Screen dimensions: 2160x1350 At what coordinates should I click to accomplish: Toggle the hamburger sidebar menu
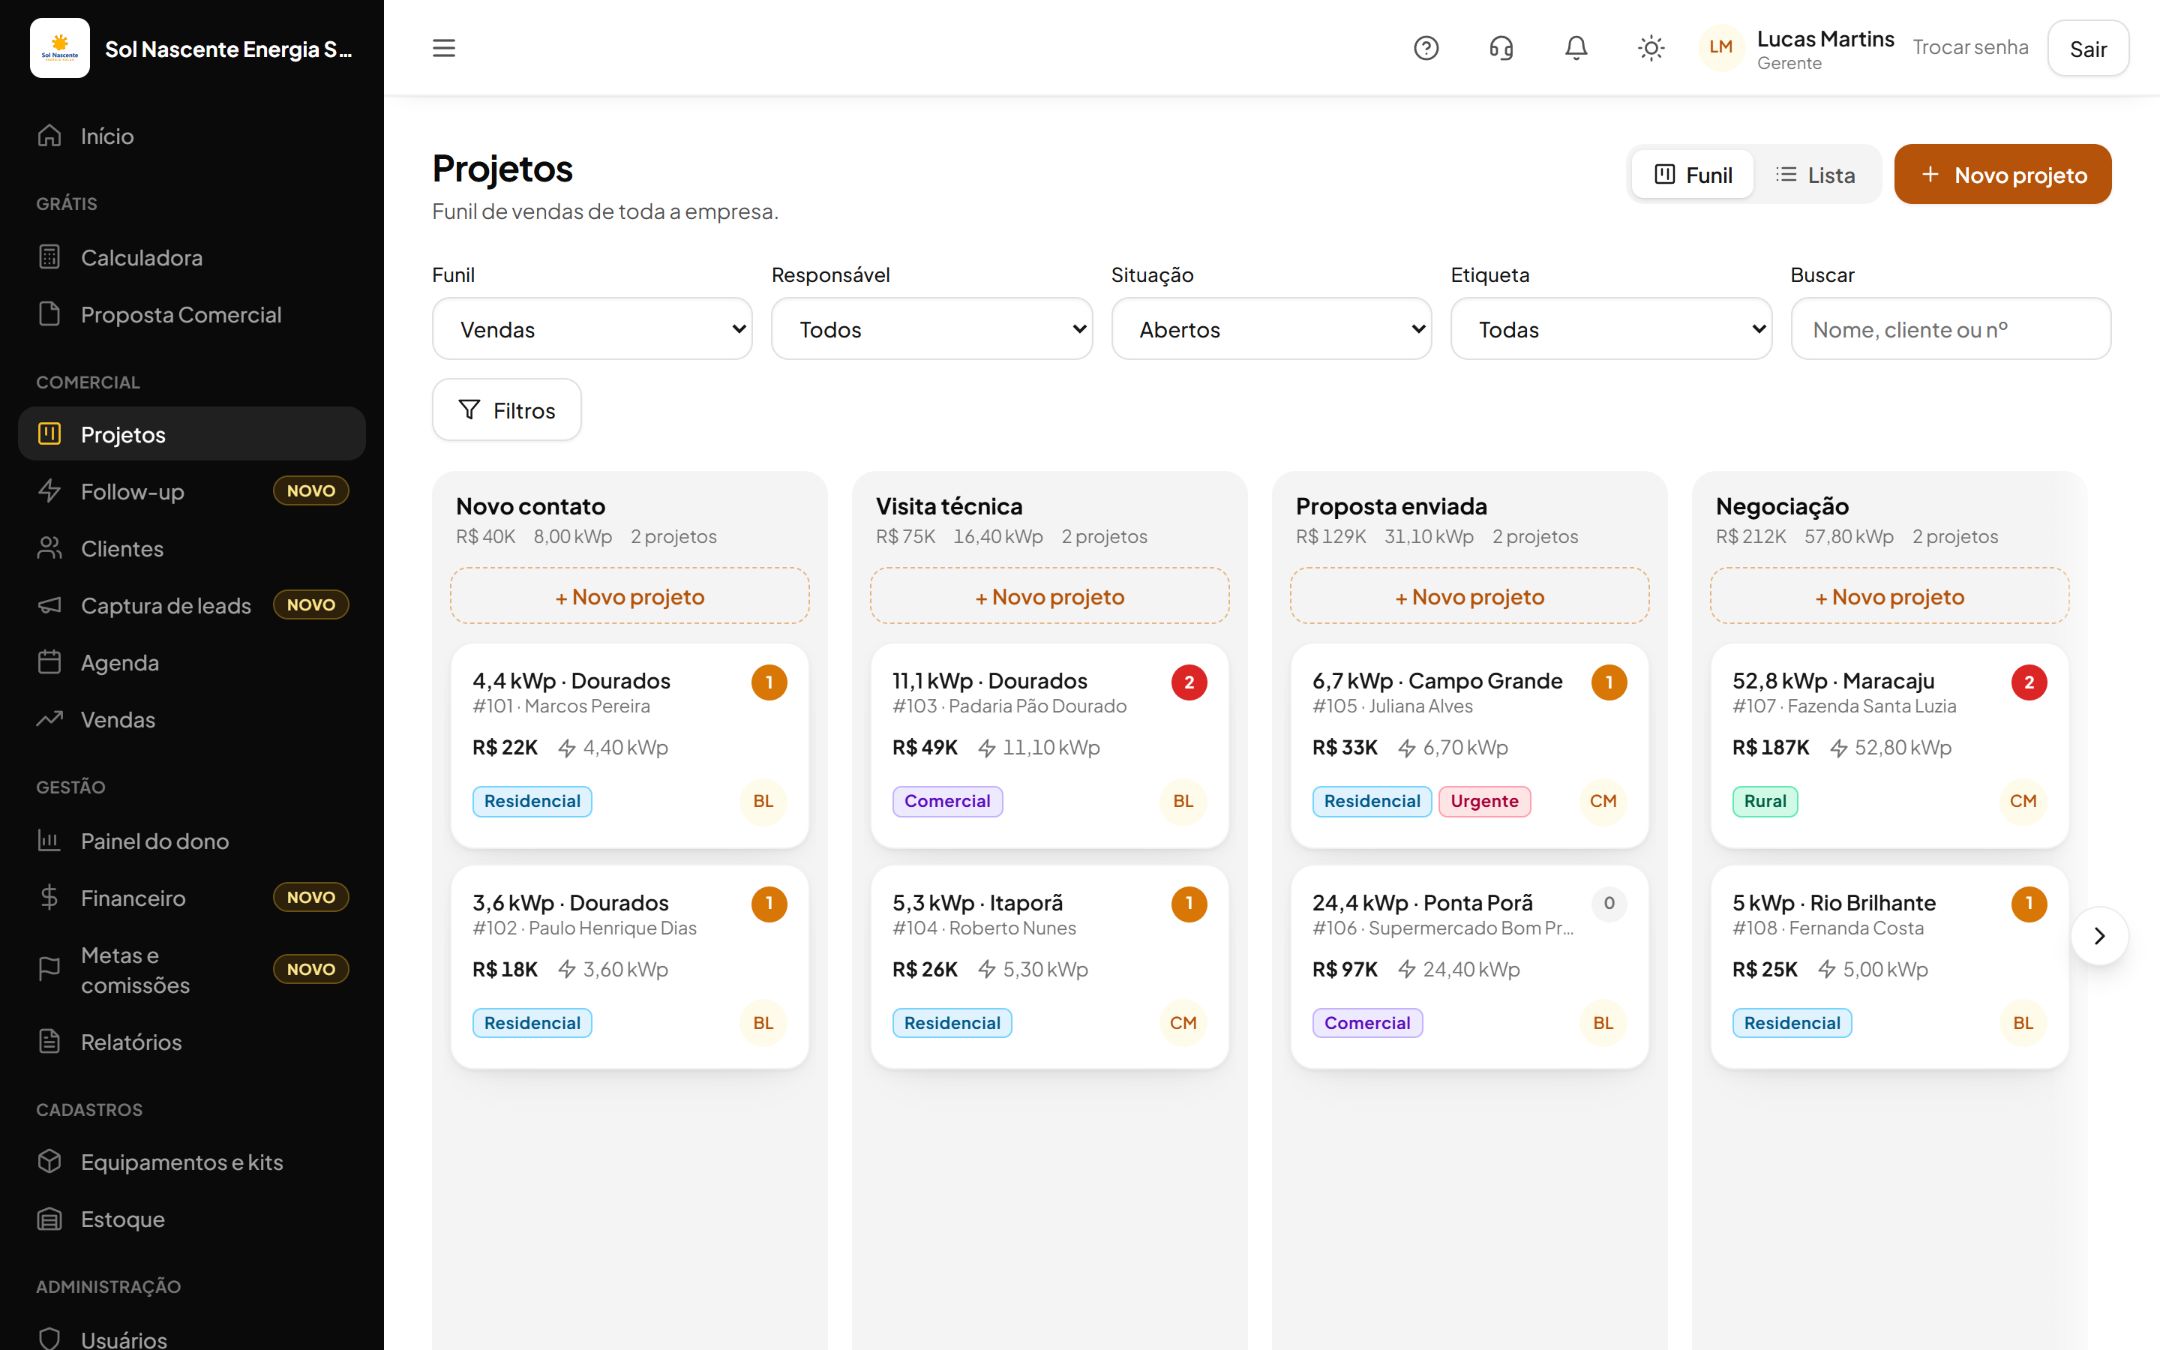tap(444, 48)
